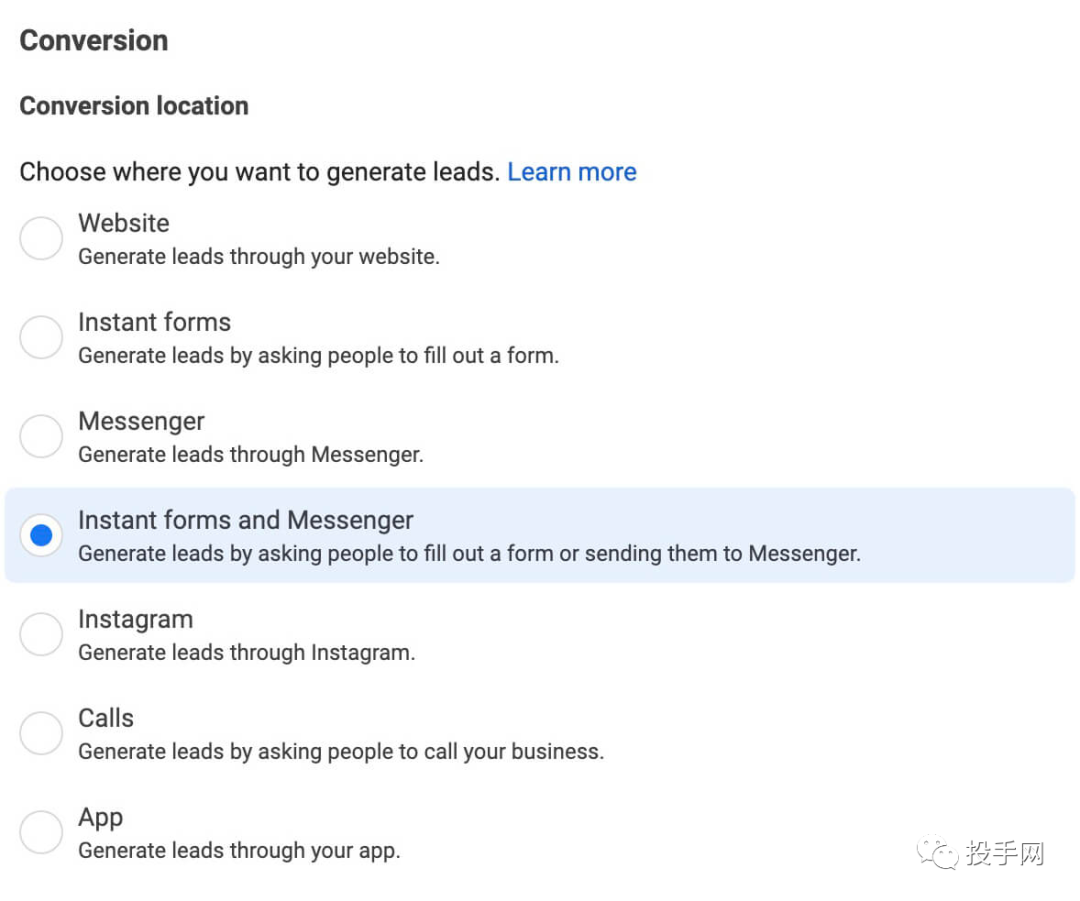The width and height of the screenshot is (1080, 901).
Task: Click the "App" option label text
Action: pyautogui.click(x=101, y=817)
